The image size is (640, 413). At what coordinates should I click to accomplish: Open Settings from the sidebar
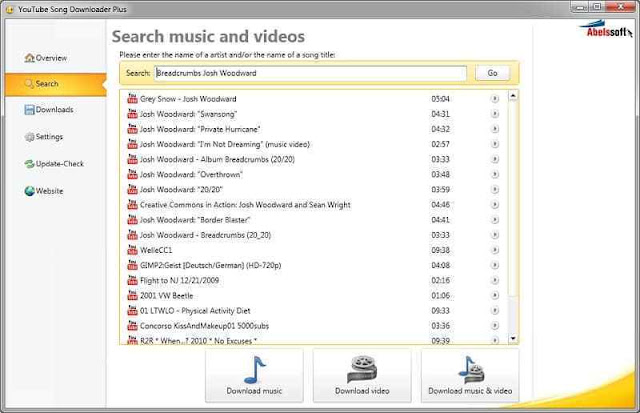(44, 137)
